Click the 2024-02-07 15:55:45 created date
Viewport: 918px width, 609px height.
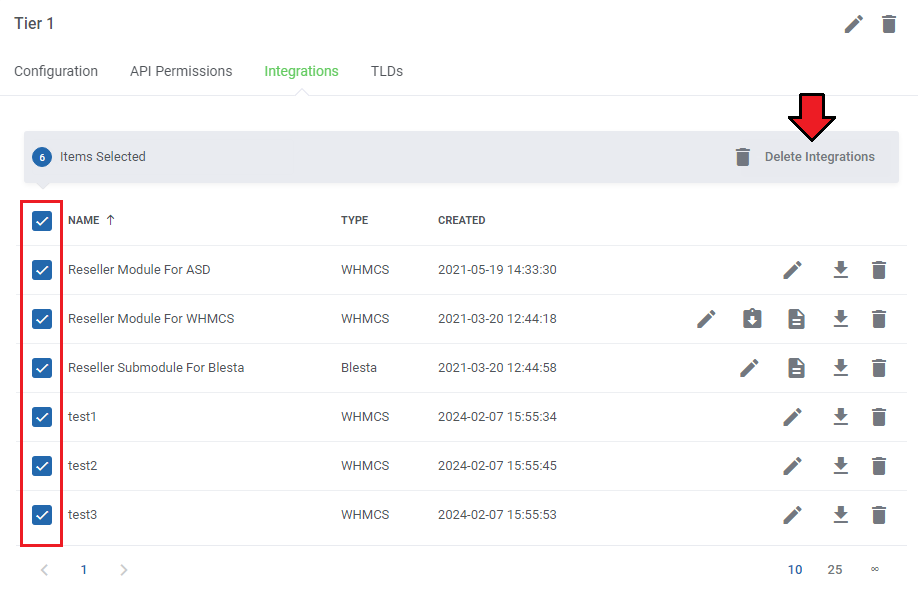click(x=497, y=466)
